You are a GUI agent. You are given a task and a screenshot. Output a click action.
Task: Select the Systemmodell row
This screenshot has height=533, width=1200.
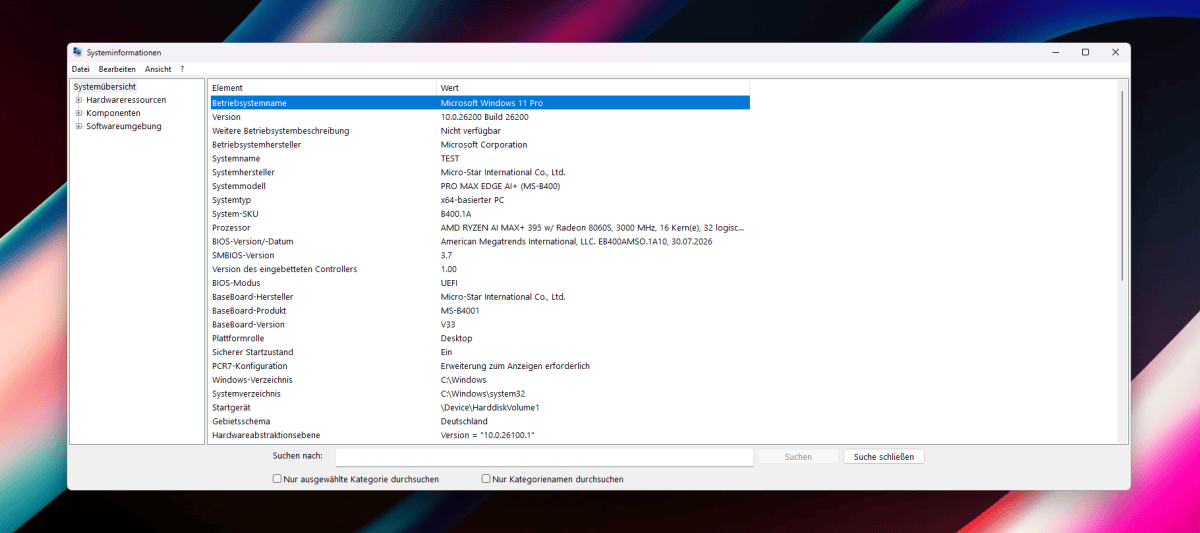[x=479, y=186]
